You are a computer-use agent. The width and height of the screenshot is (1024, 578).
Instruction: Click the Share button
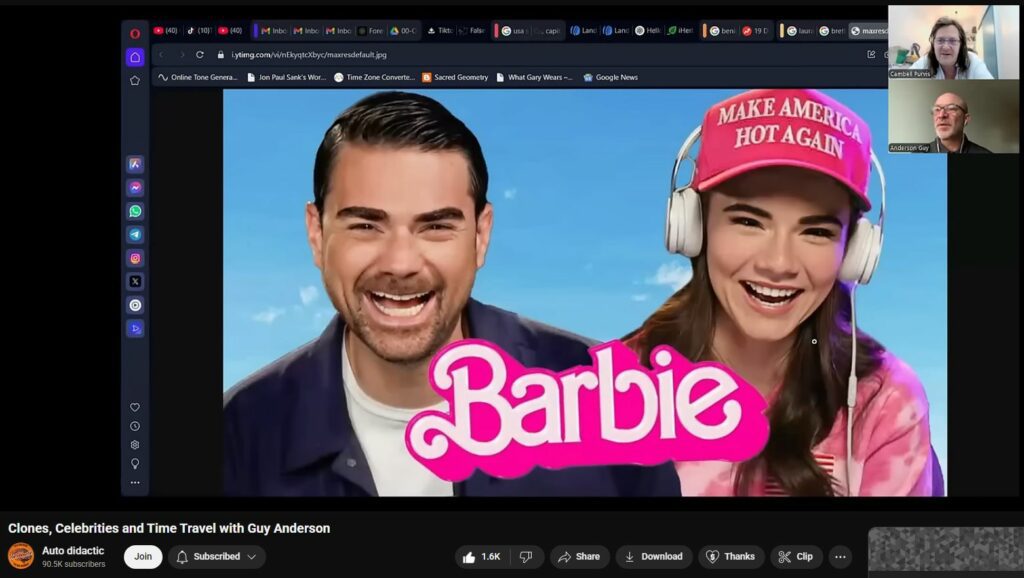(579, 556)
